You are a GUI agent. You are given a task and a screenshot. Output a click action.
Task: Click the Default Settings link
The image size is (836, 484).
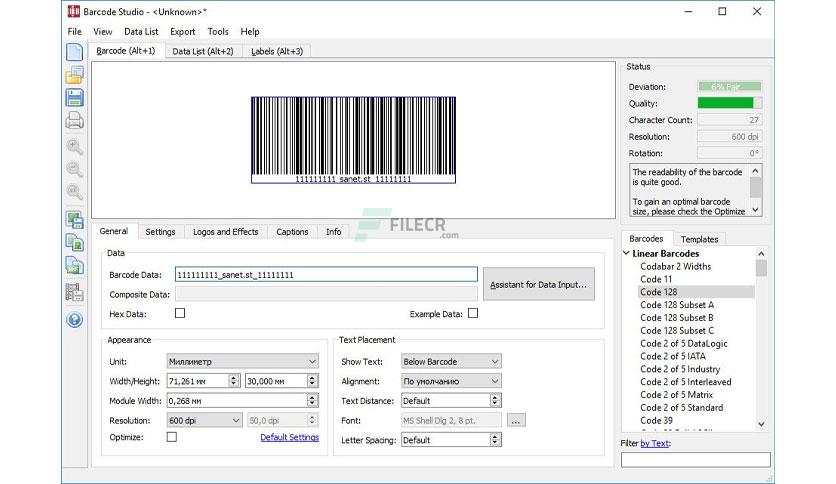290,437
